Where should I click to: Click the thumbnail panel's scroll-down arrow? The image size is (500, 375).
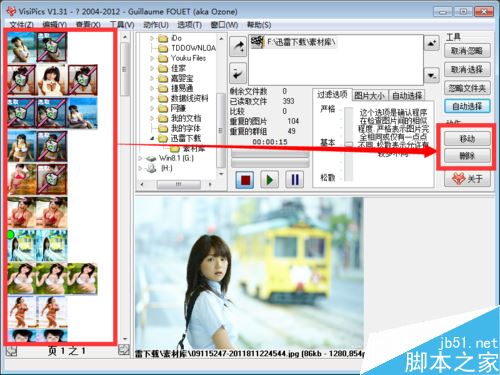click(x=125, y=339)
